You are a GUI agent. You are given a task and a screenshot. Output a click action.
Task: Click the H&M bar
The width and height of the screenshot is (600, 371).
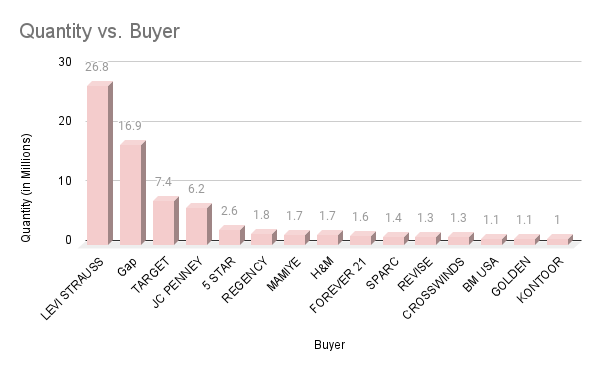330,238
